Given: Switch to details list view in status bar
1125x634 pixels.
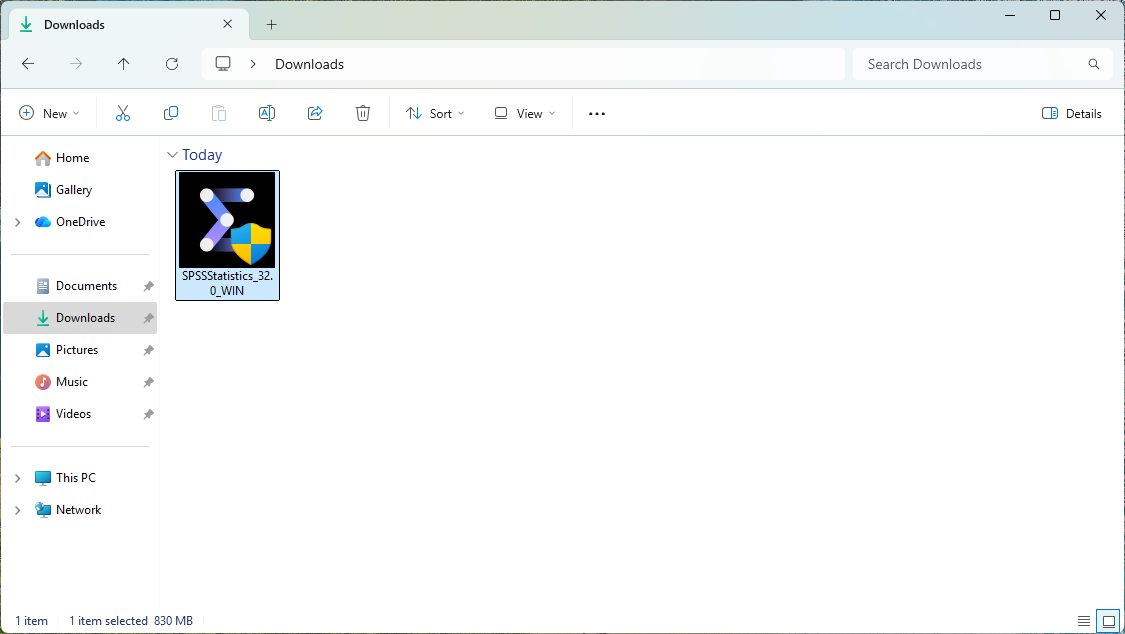Looking at the screenshot, I should point(1083,621).
